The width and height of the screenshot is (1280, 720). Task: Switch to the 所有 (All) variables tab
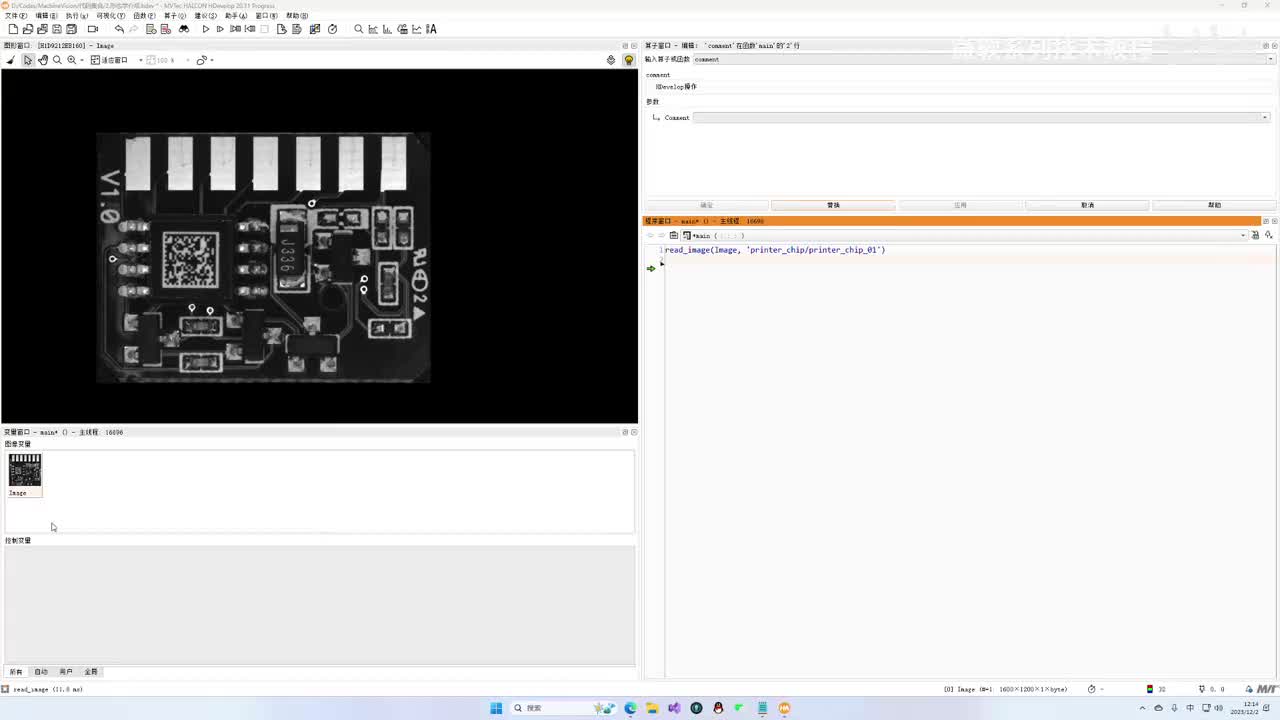coord(16,672)
